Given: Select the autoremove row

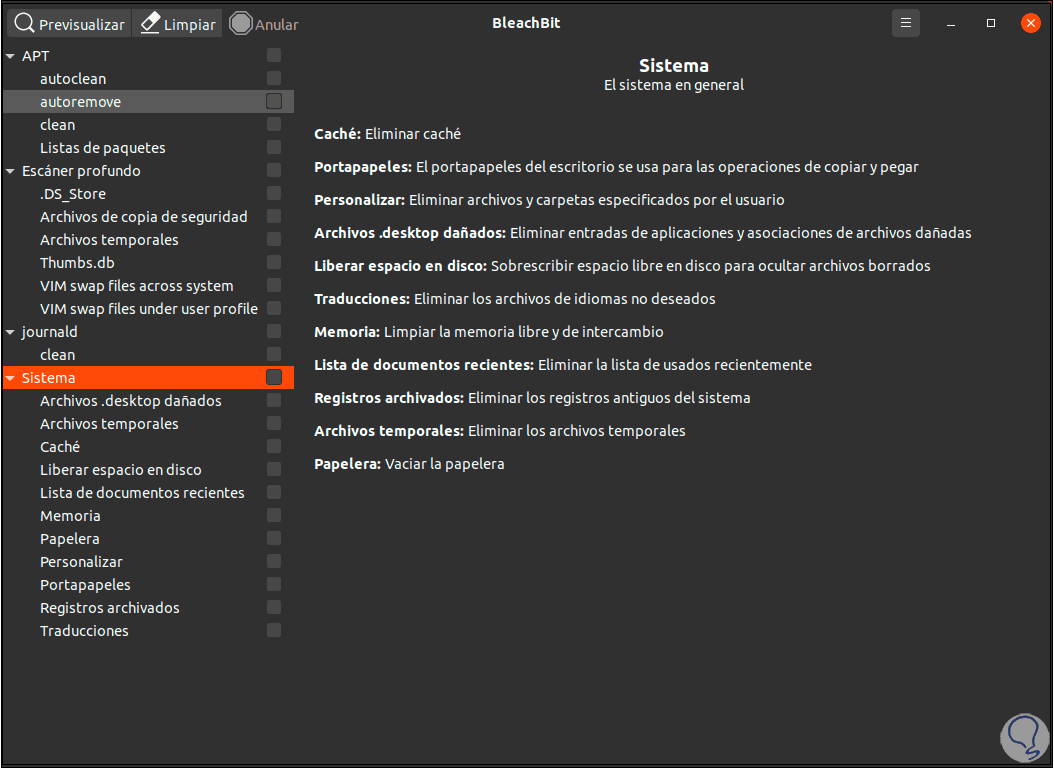Looking at the screenshot, I should (149, 102).
